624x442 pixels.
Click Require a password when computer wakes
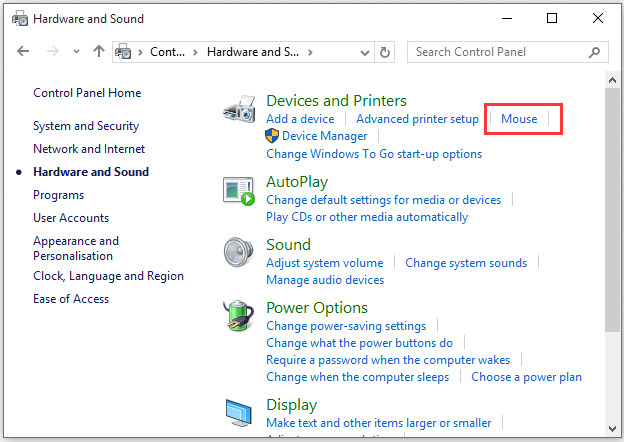[x=388, y=360]
